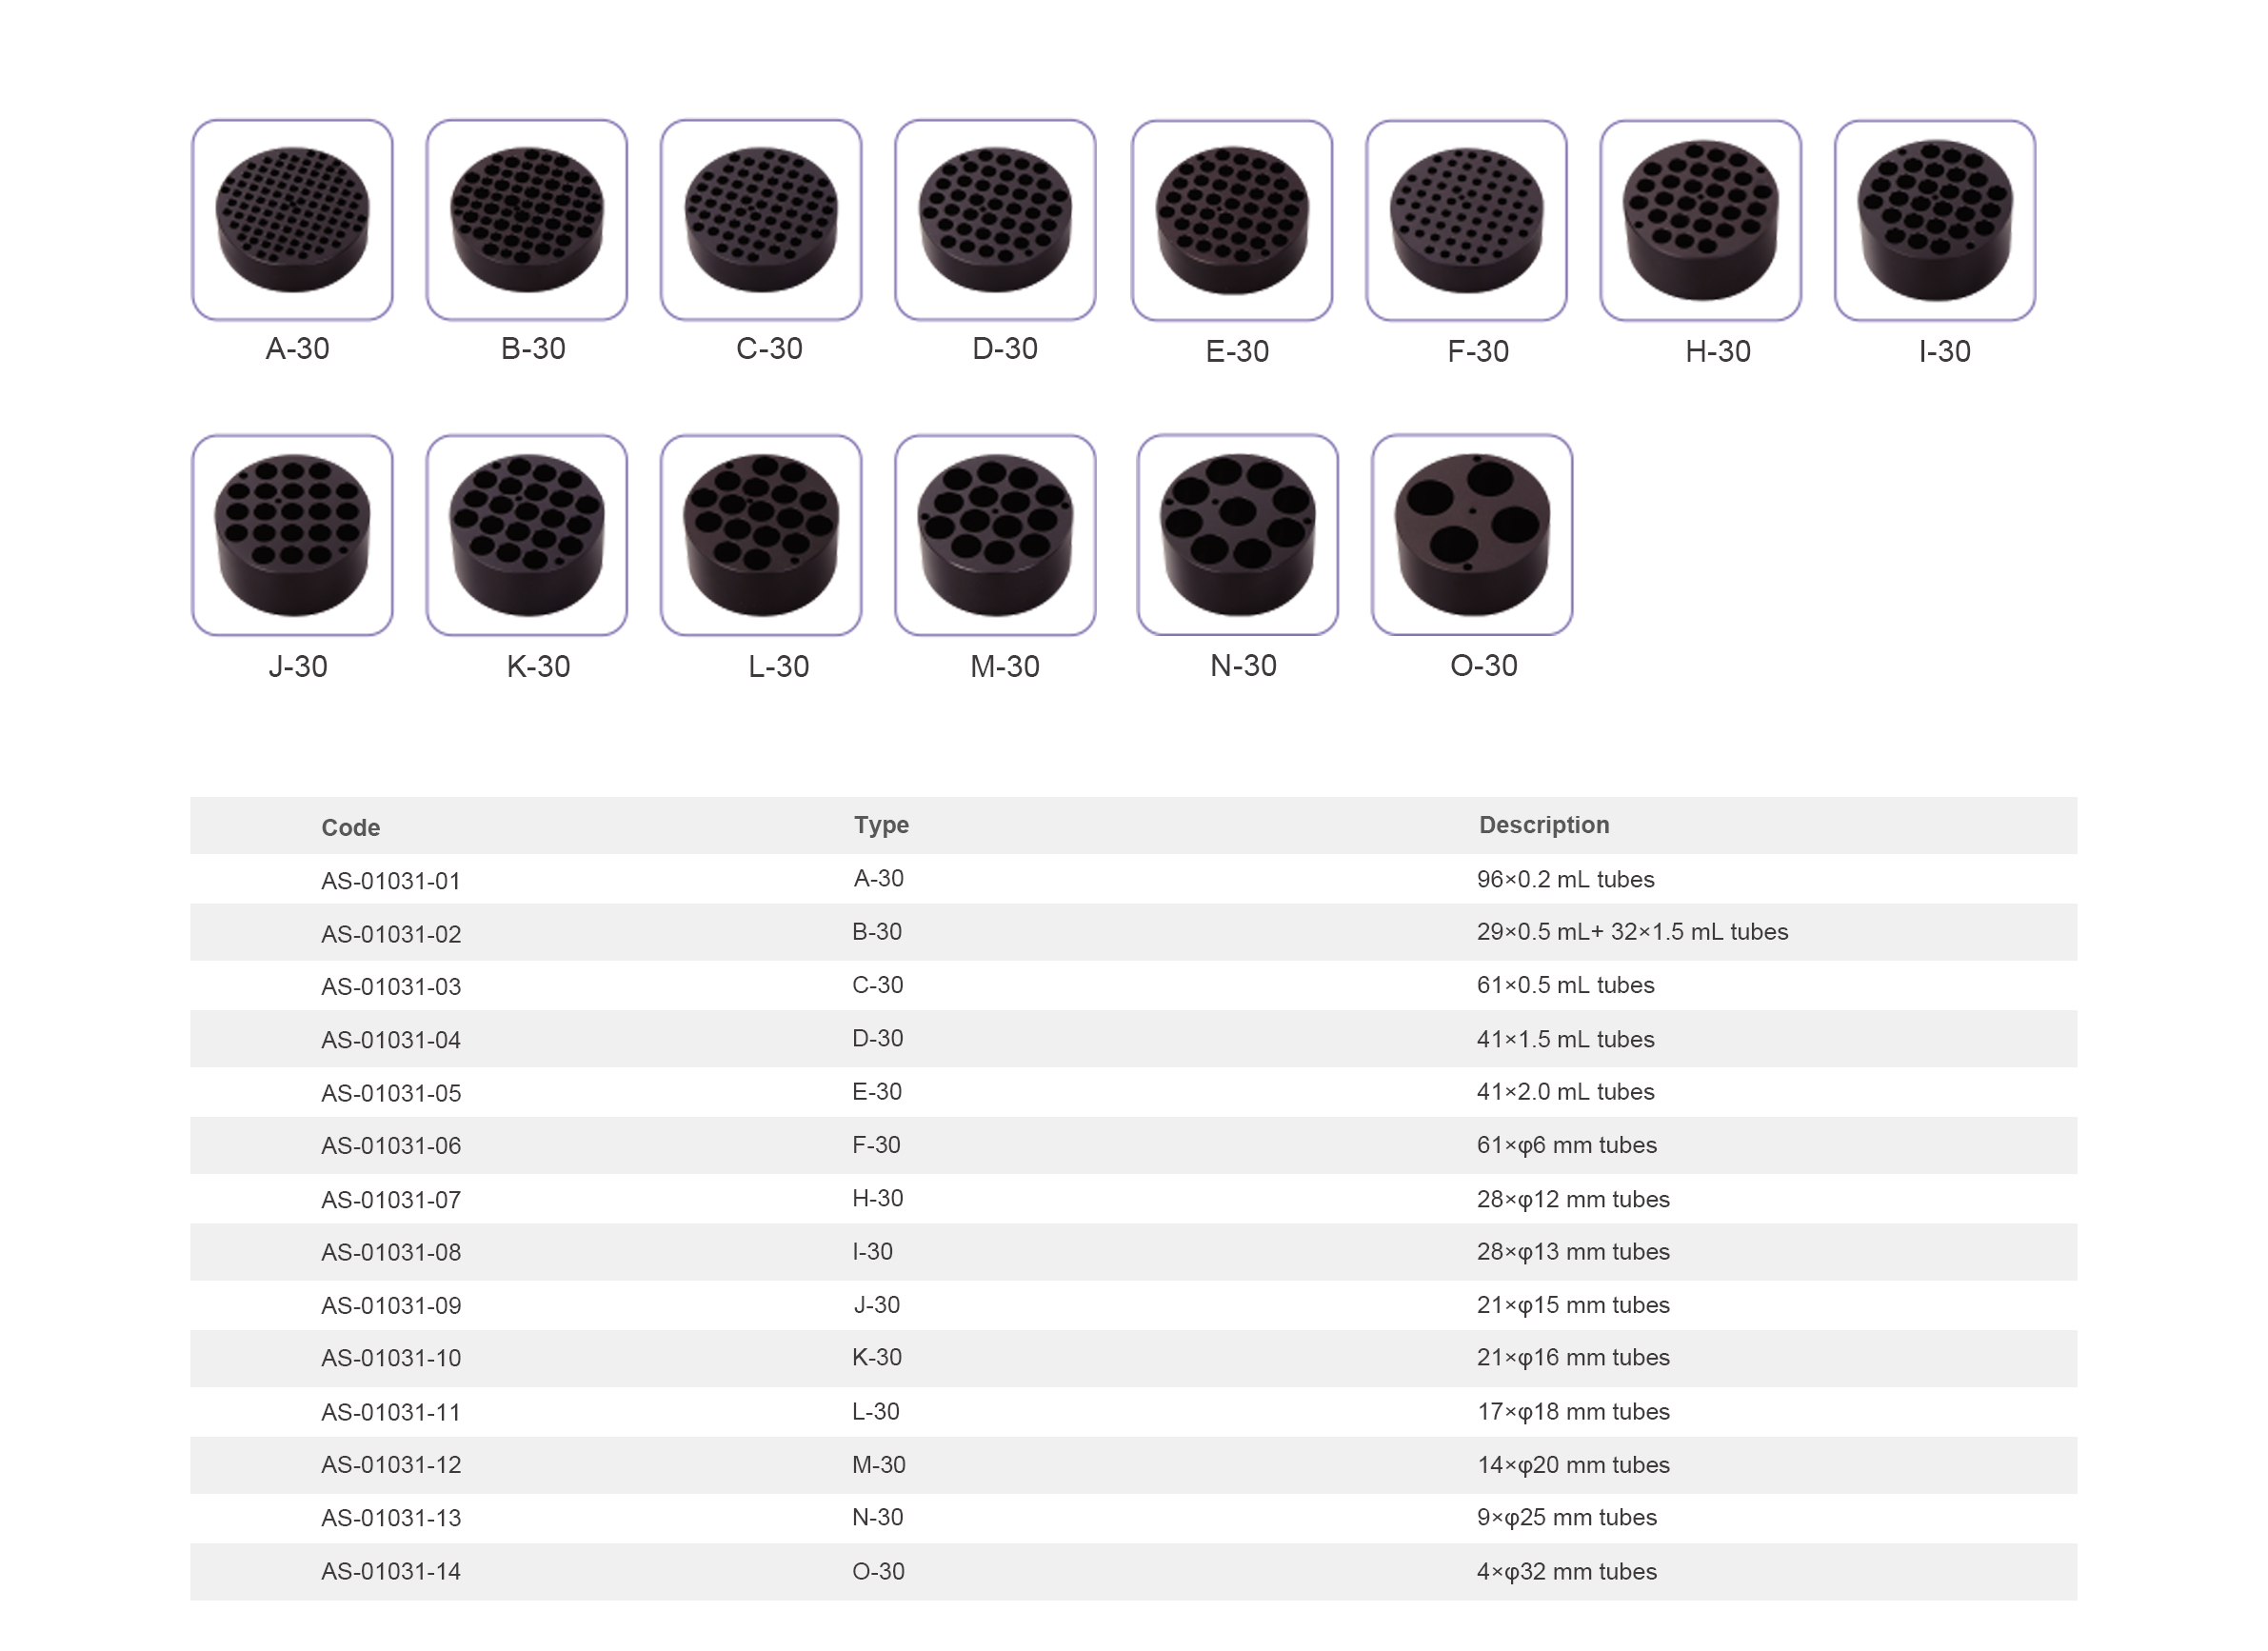The width and height of the screenshot is (2268, 1651).
Task: Click the '41×2.0 mL tubes' description cell
Action: (x=1566, y=1092)
